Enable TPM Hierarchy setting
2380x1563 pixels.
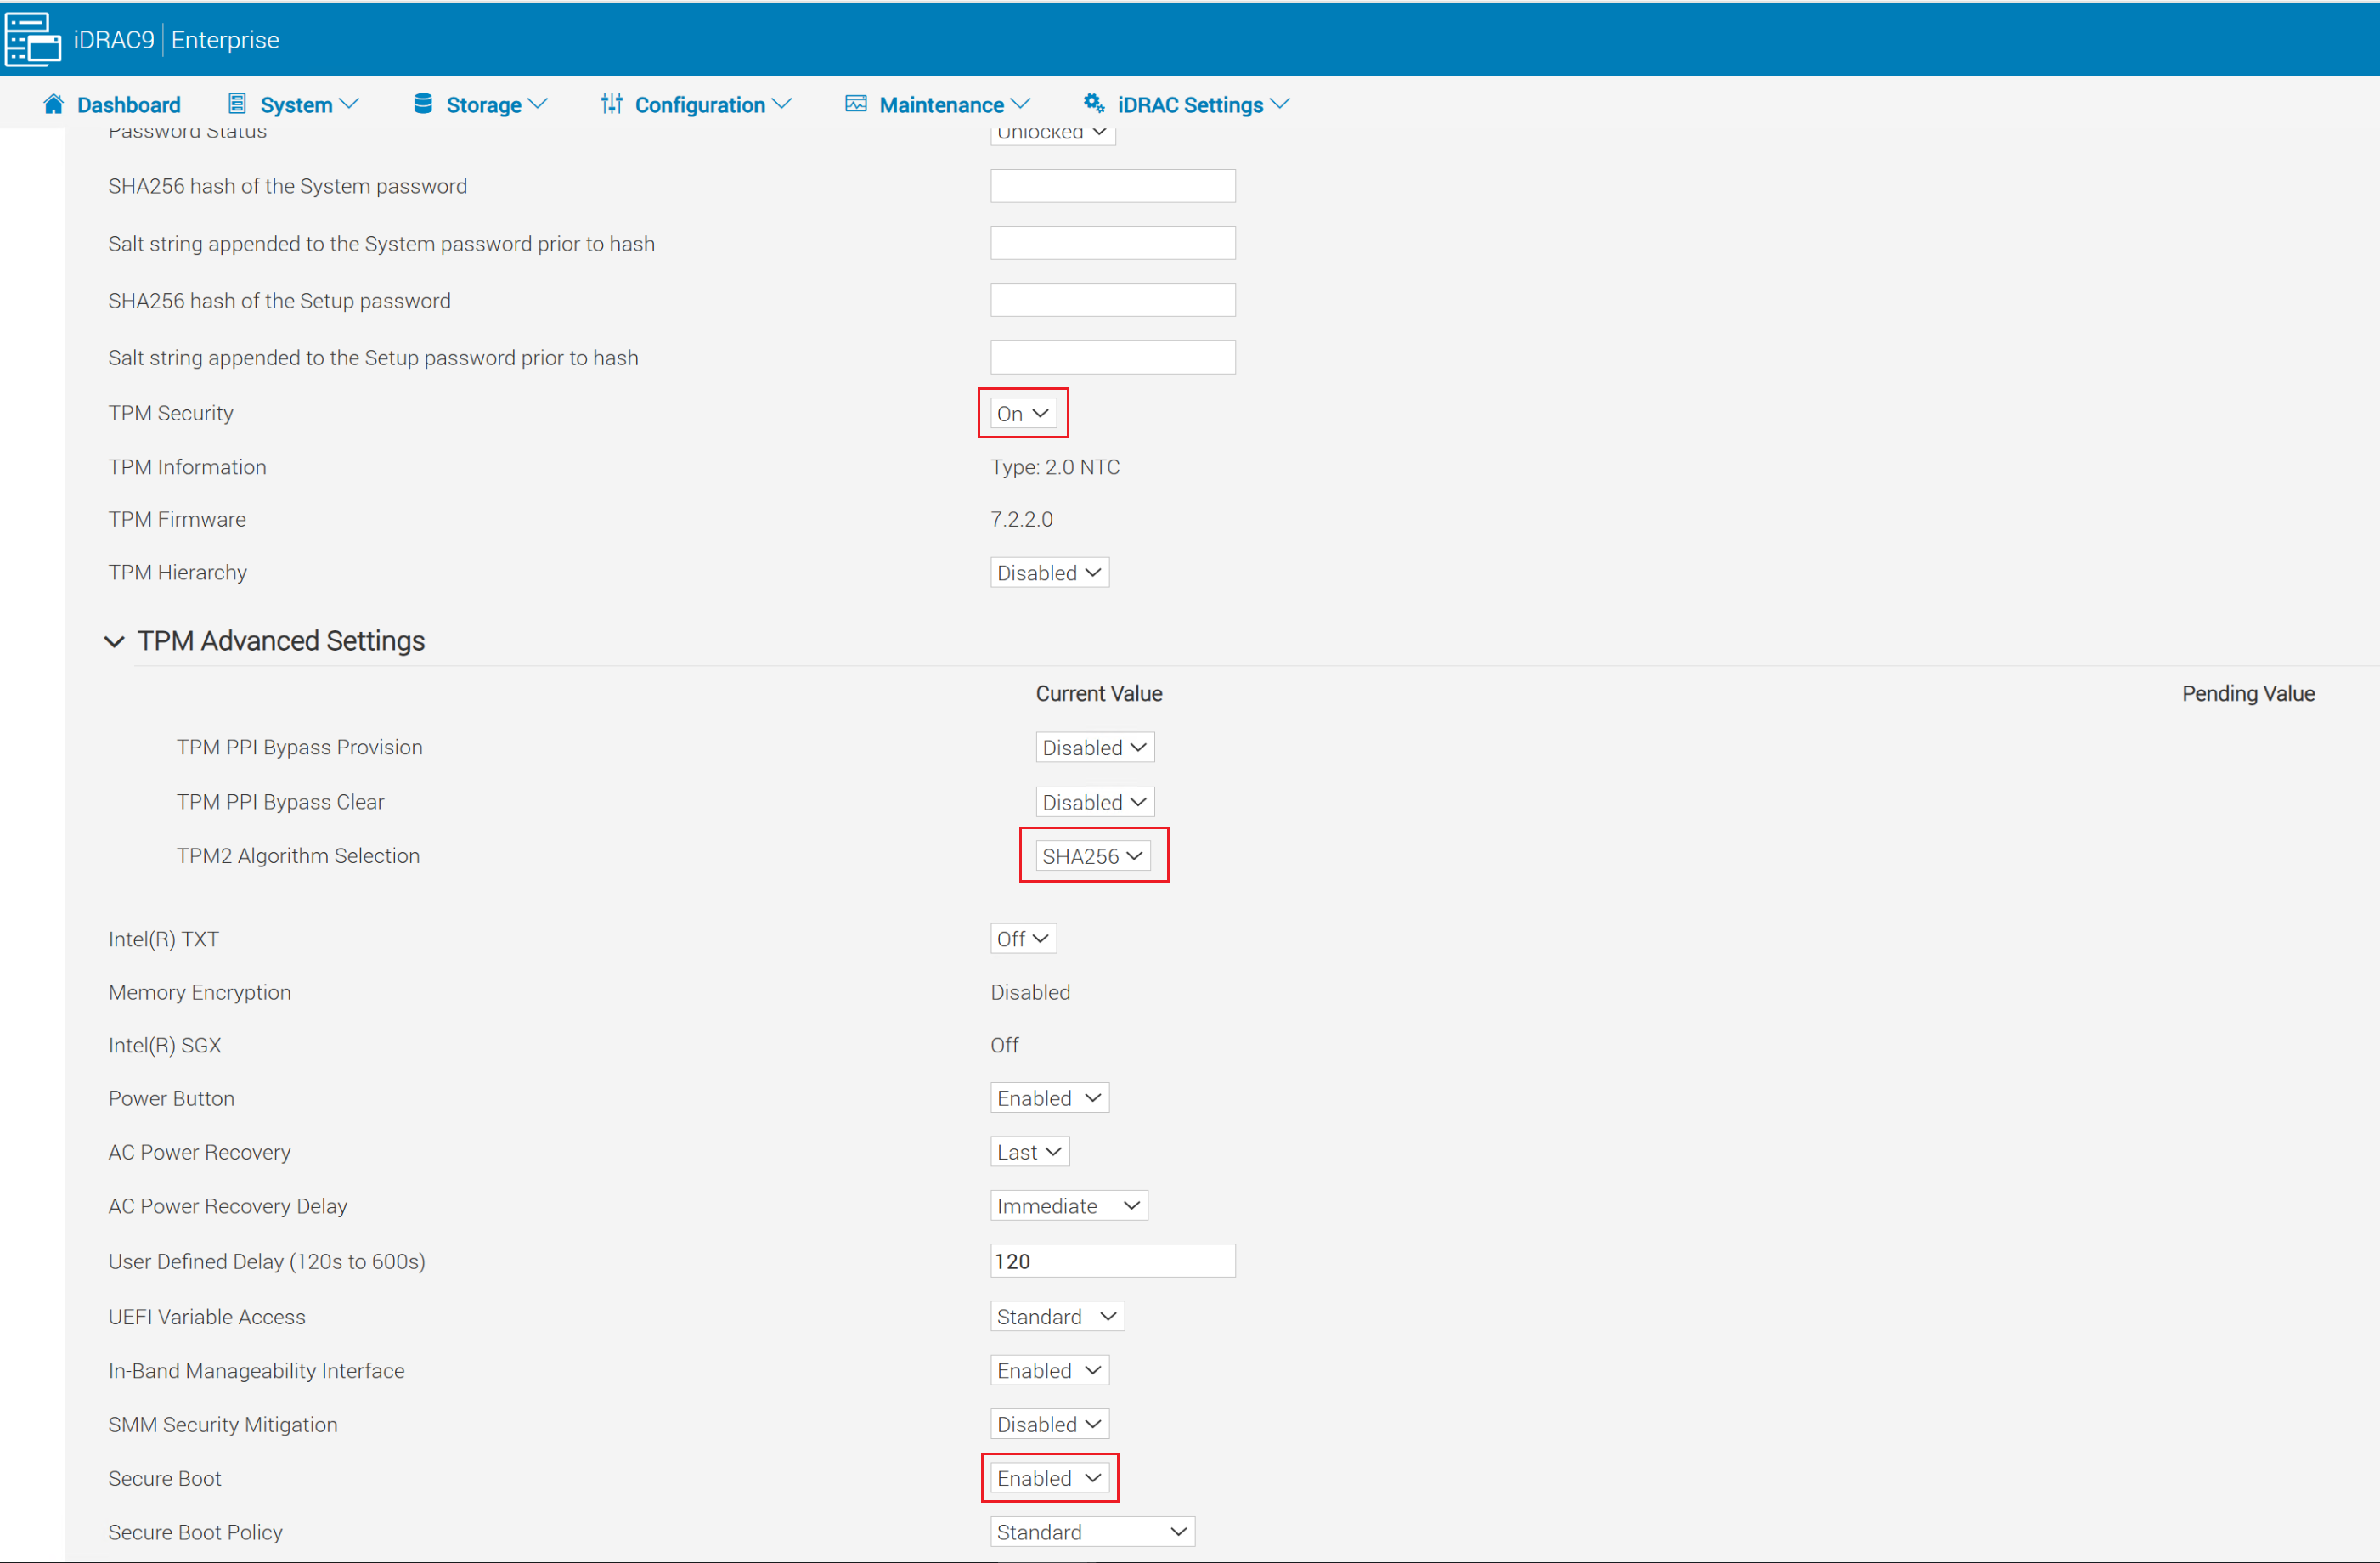pos(1049,571)
